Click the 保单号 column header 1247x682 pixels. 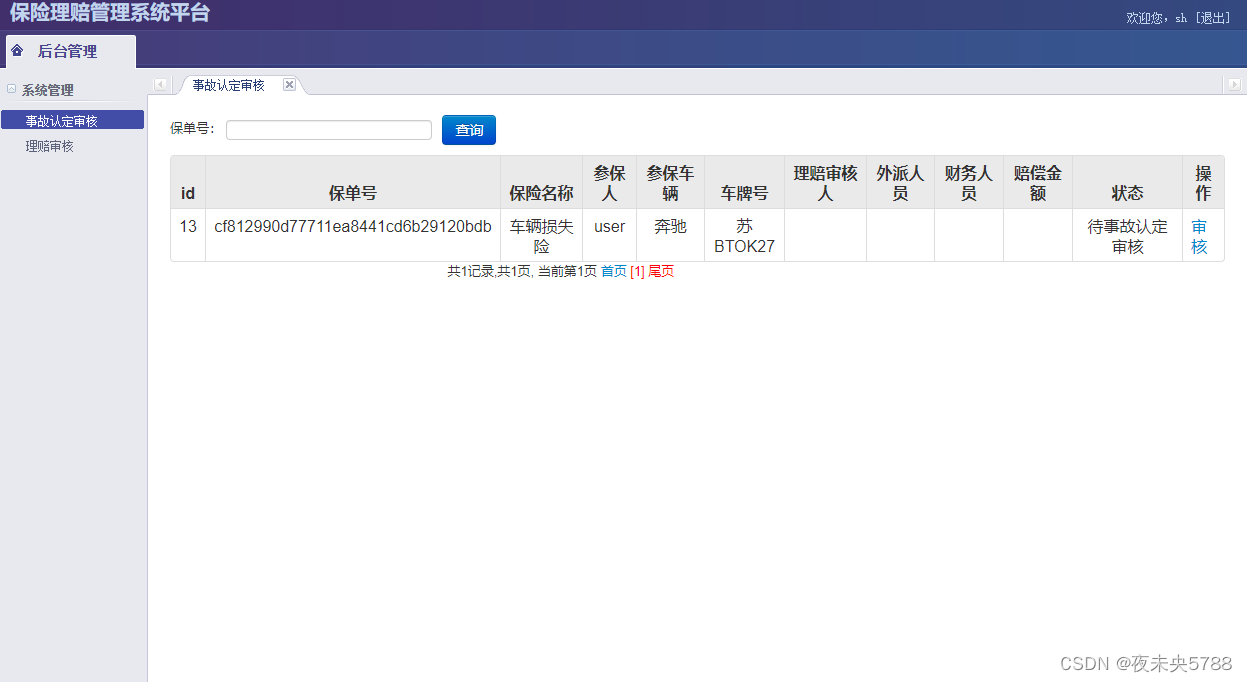point(353,182)
